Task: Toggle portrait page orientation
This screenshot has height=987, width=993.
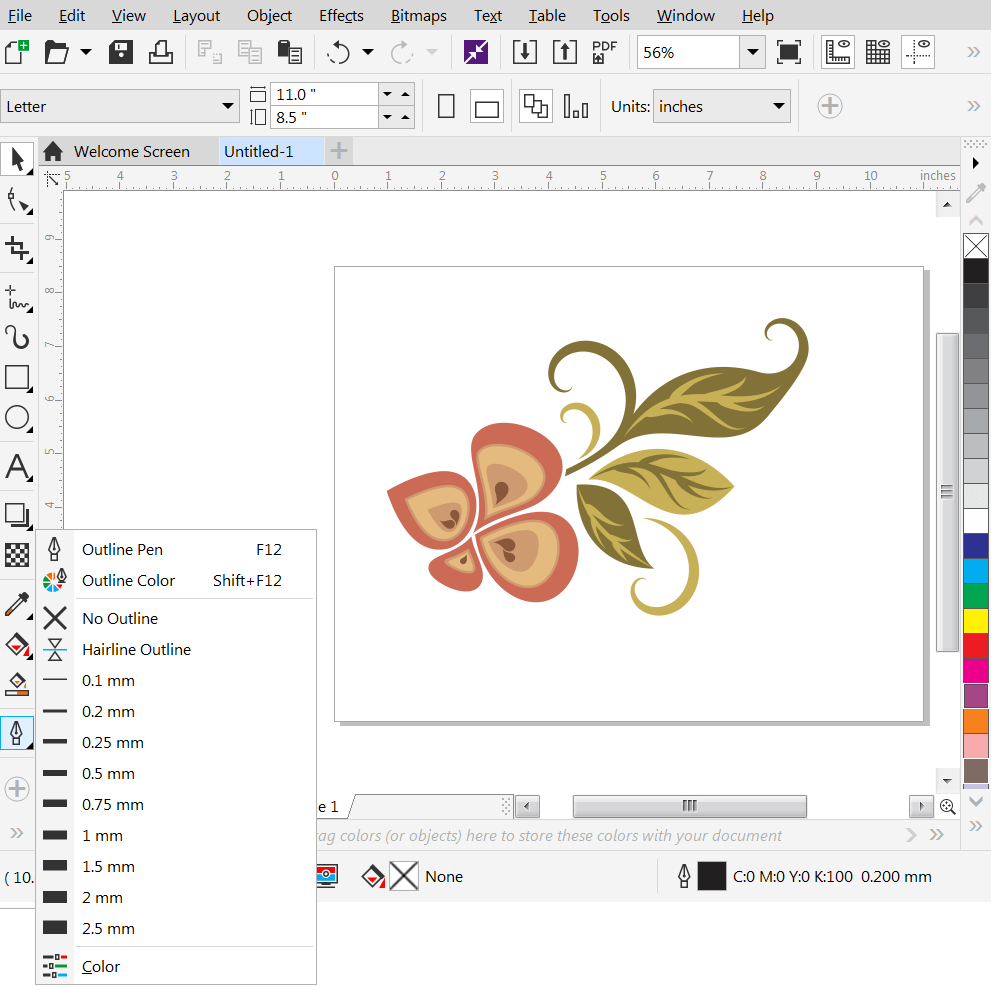Action: pyautogui.click(x=447, y=107)
